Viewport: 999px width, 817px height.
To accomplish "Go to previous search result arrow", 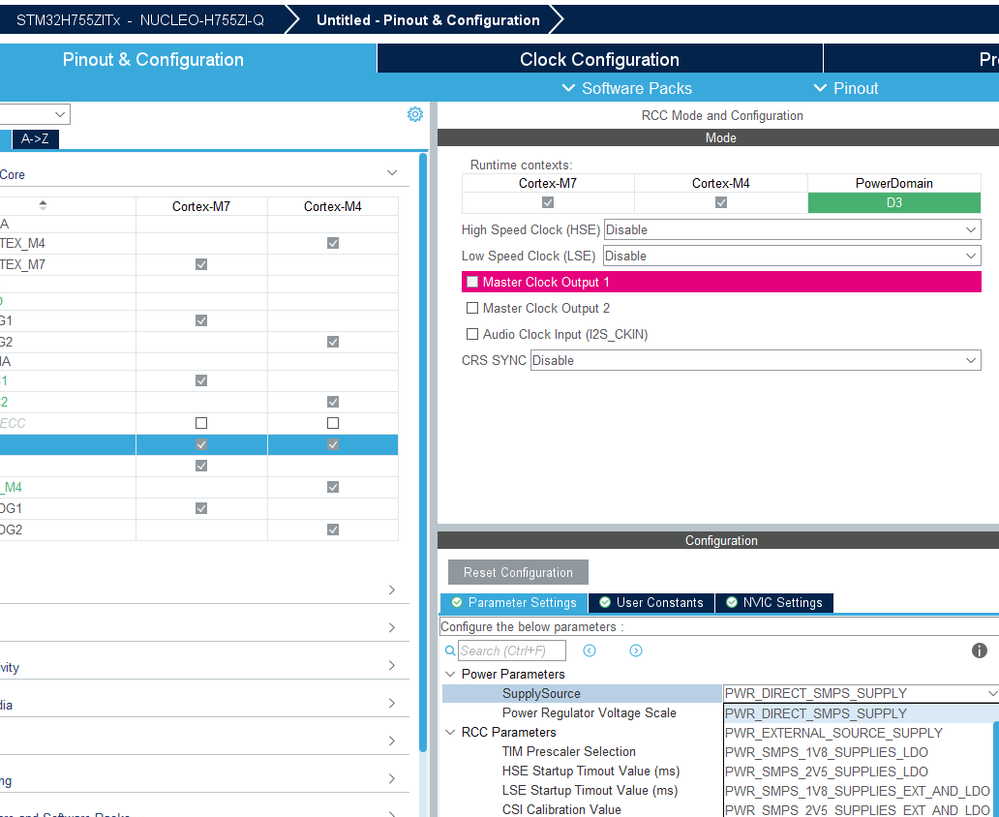I will pos(589,651).
